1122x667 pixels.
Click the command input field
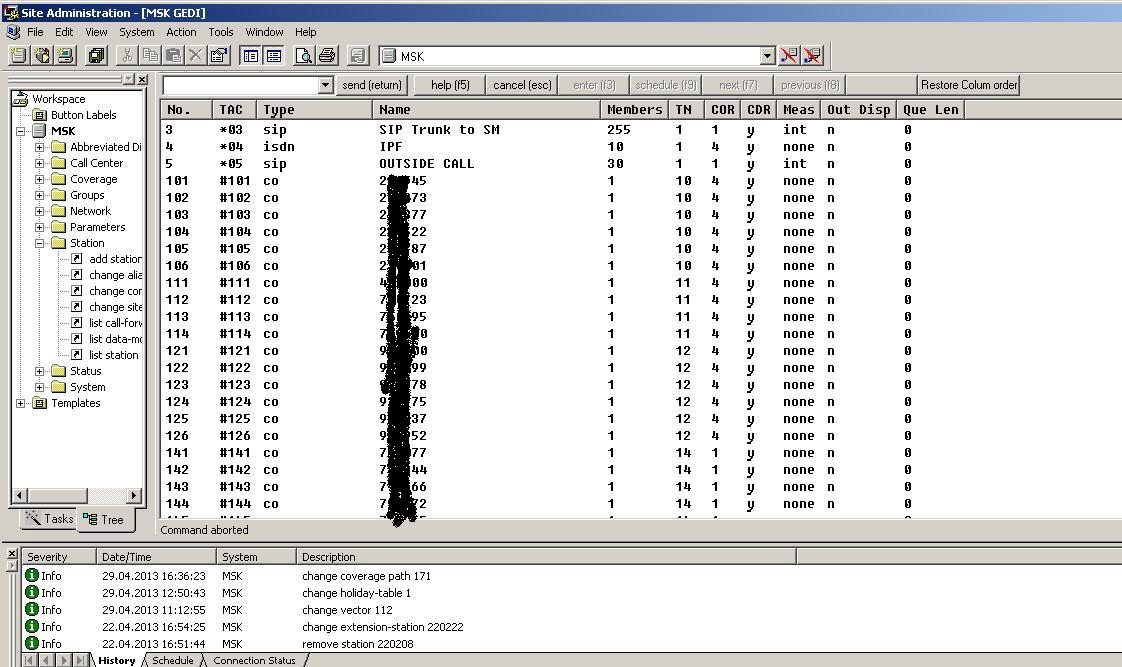241,85
